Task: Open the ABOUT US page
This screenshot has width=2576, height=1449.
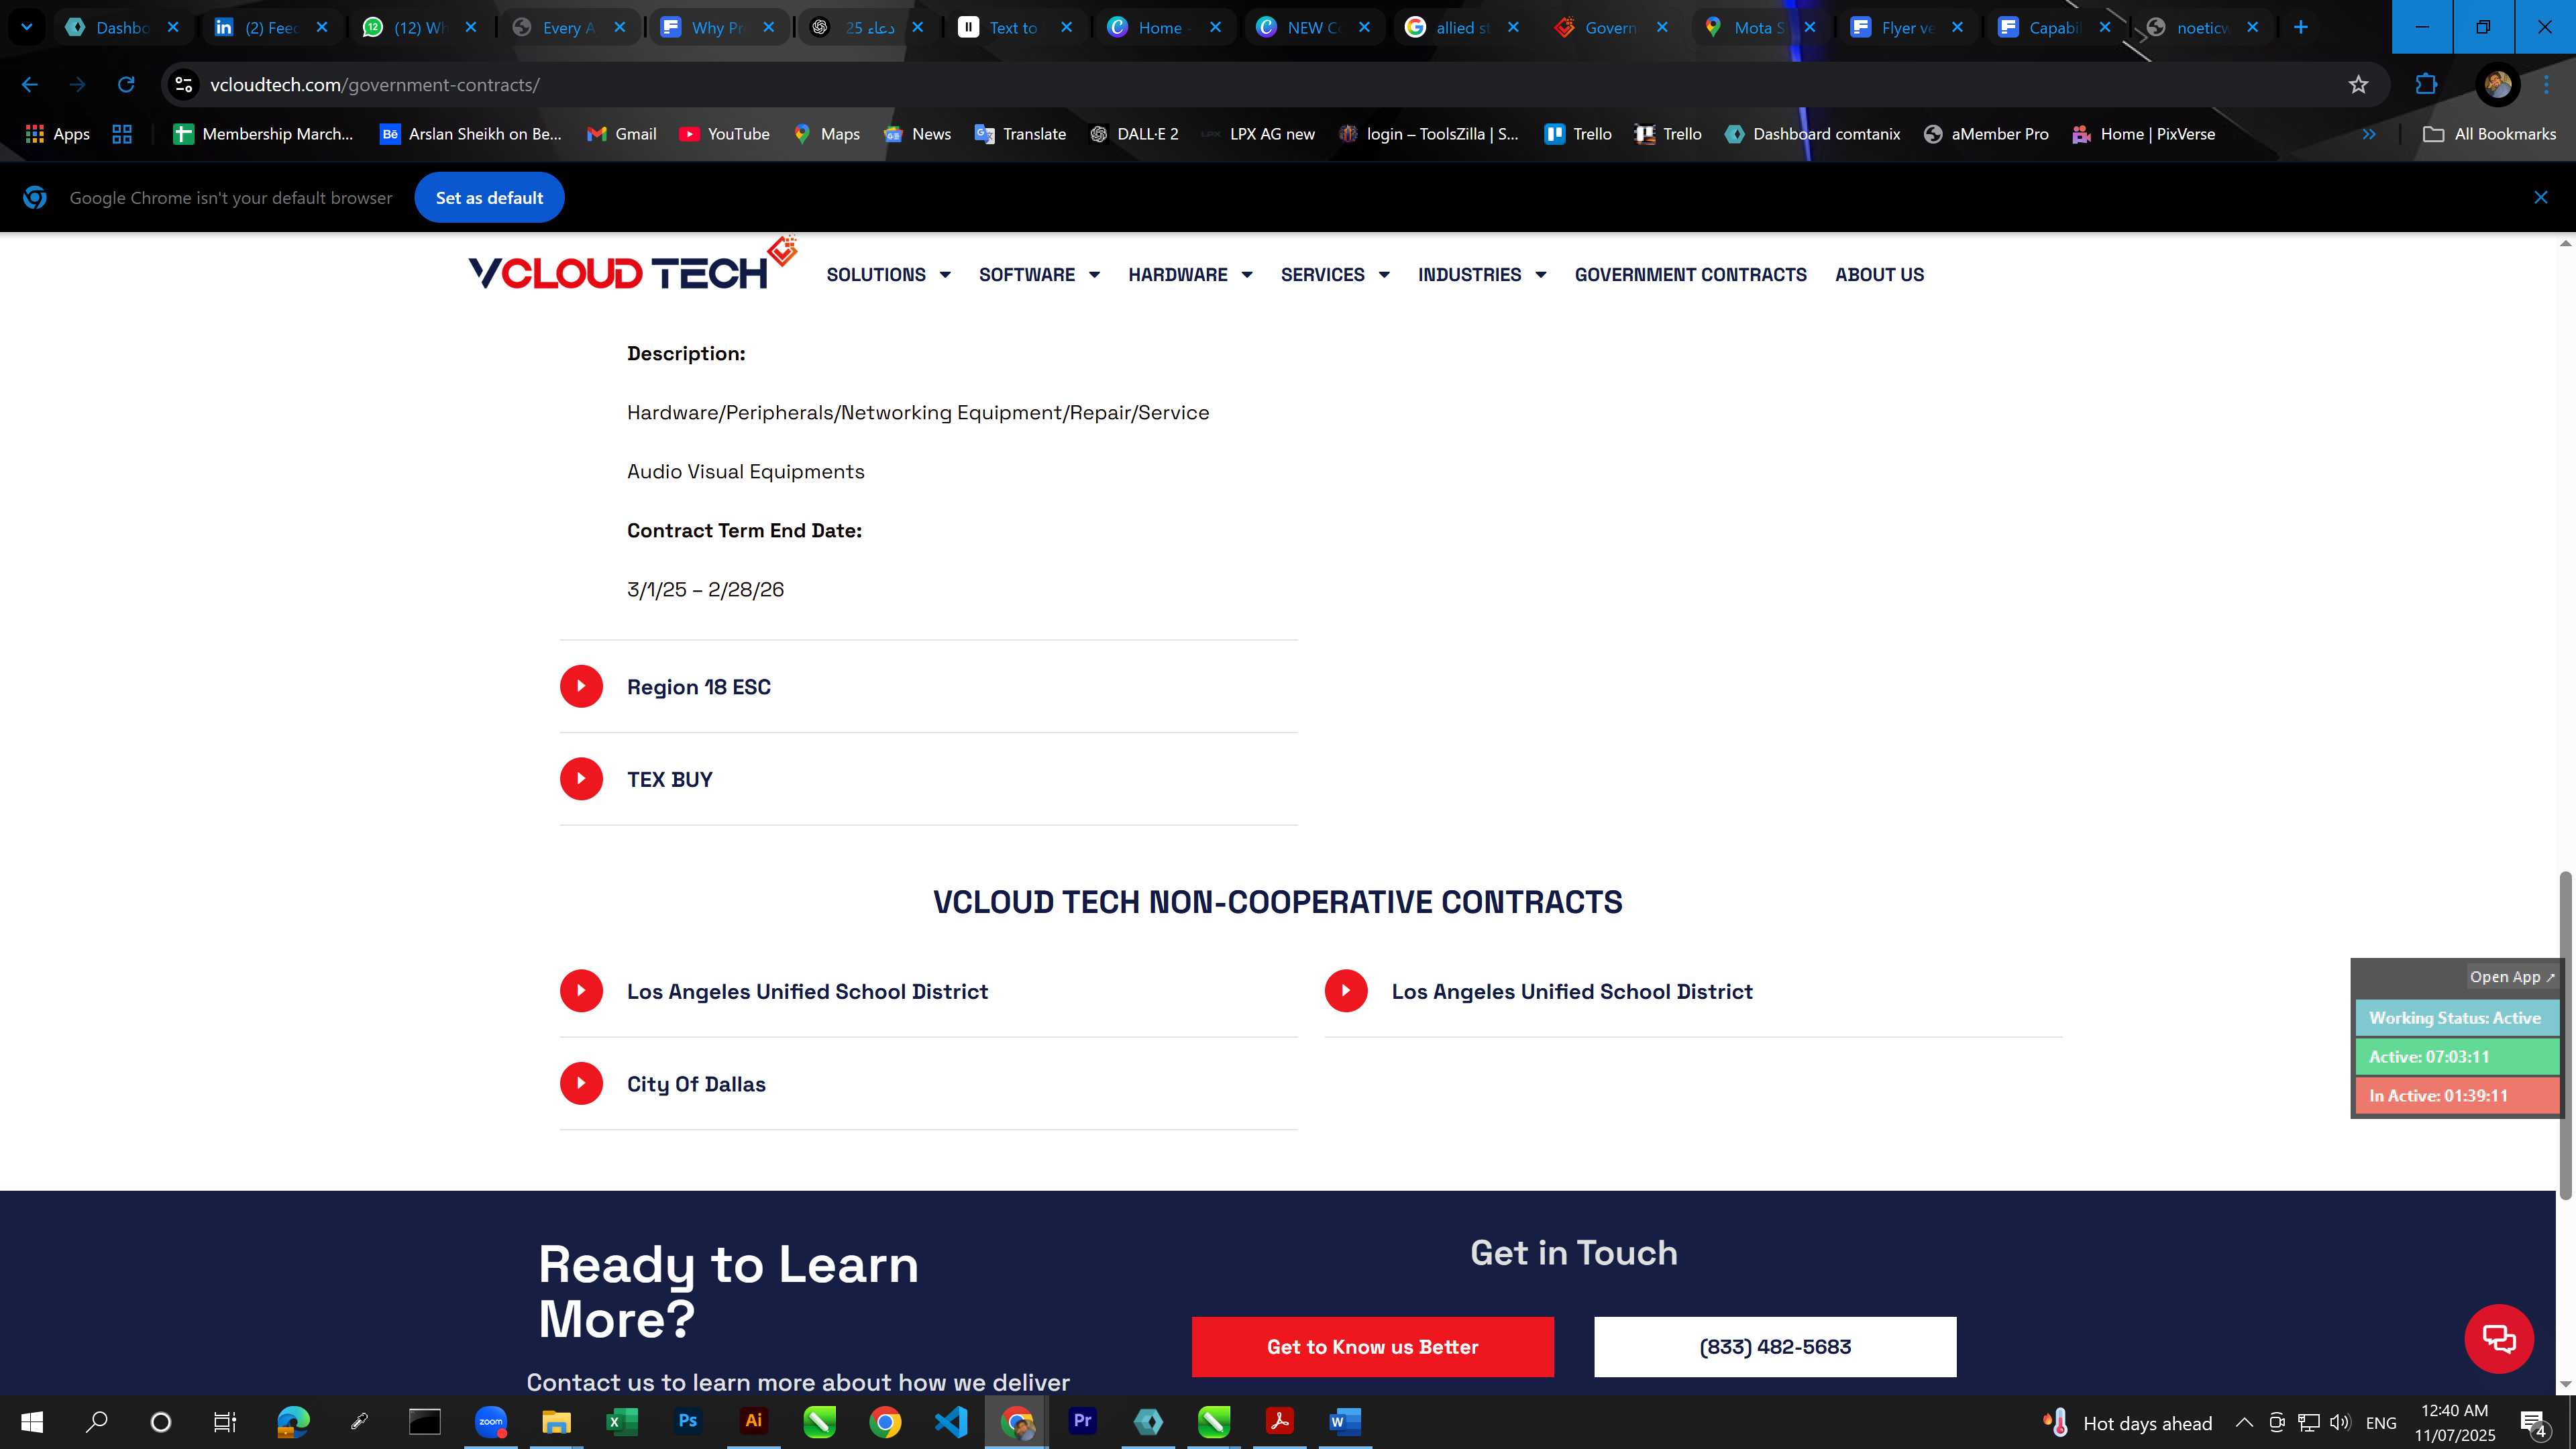Action: coord(1879,275)
